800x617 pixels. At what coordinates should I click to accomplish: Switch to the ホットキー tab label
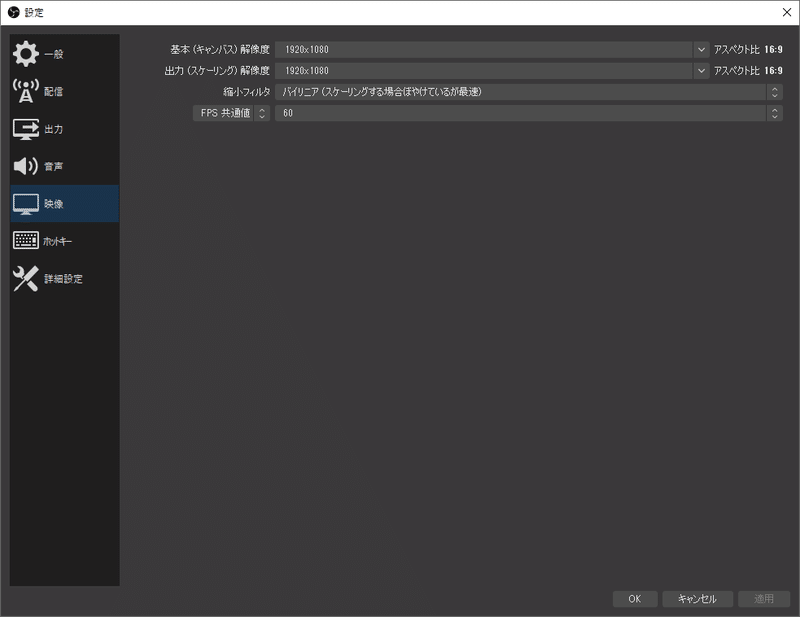point(58,241)
